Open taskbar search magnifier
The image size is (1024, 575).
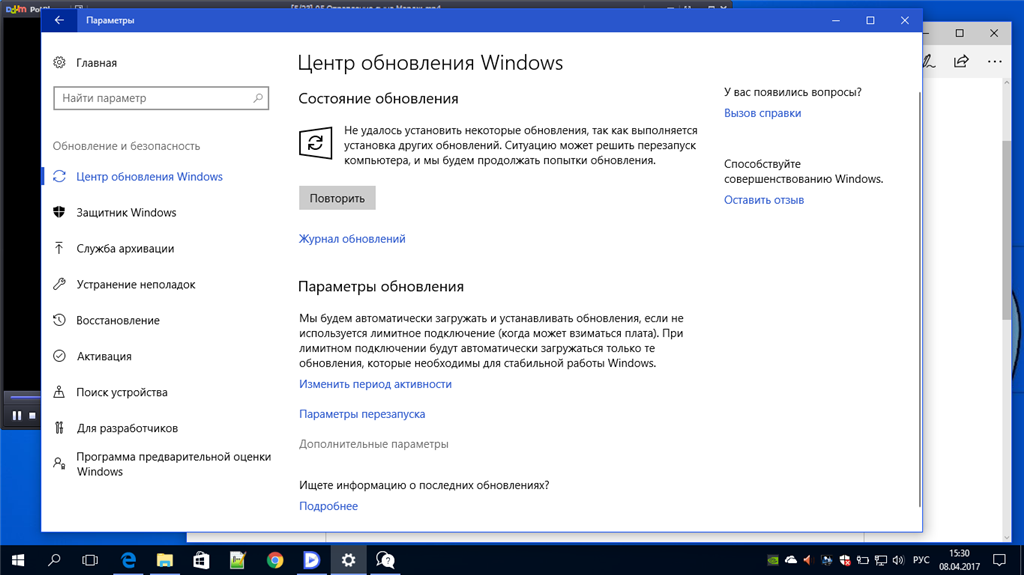point(54,560)
